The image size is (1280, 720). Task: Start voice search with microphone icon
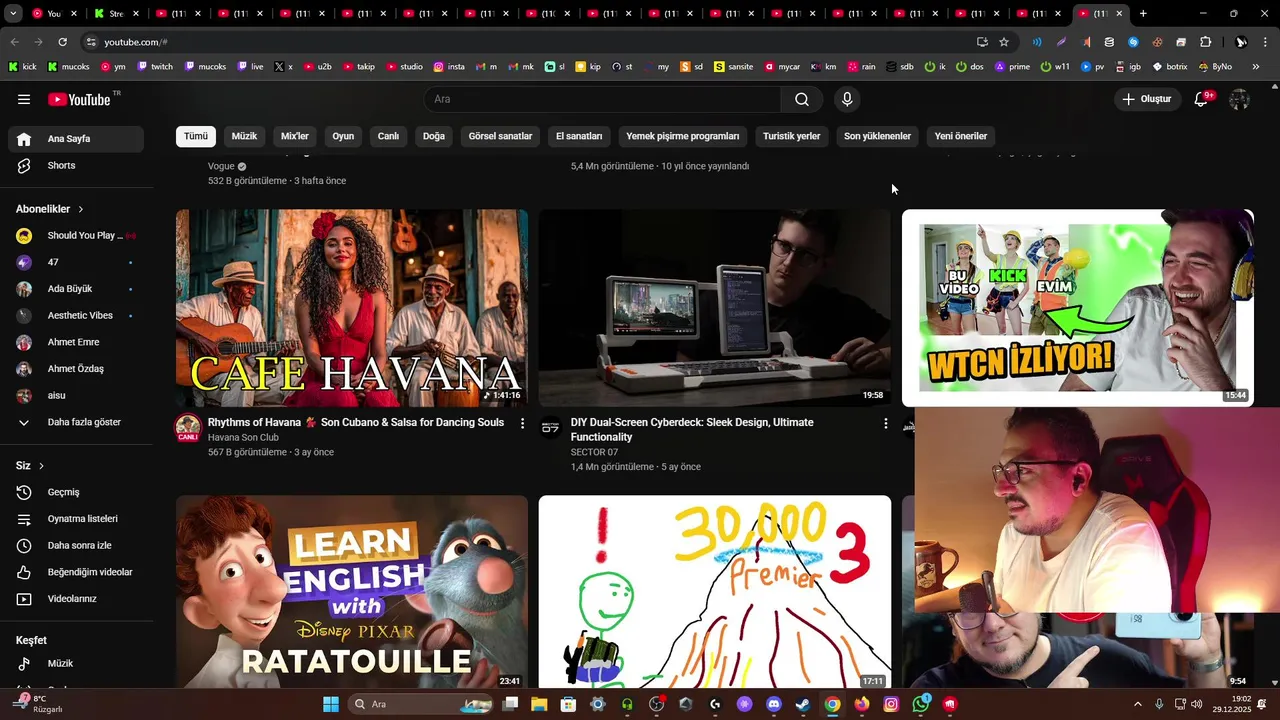(x=847, y=99)
